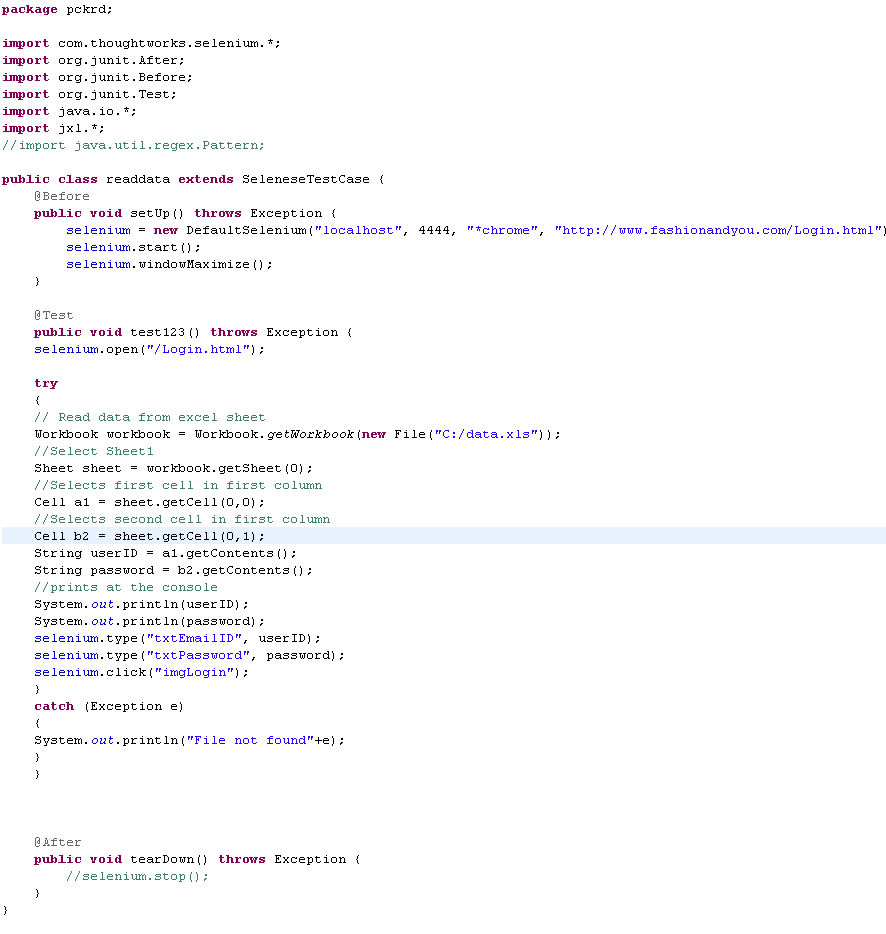The image size is (886, 934).
Task: Click the "C:/data.xls" file path string
Action: (486, 434)
